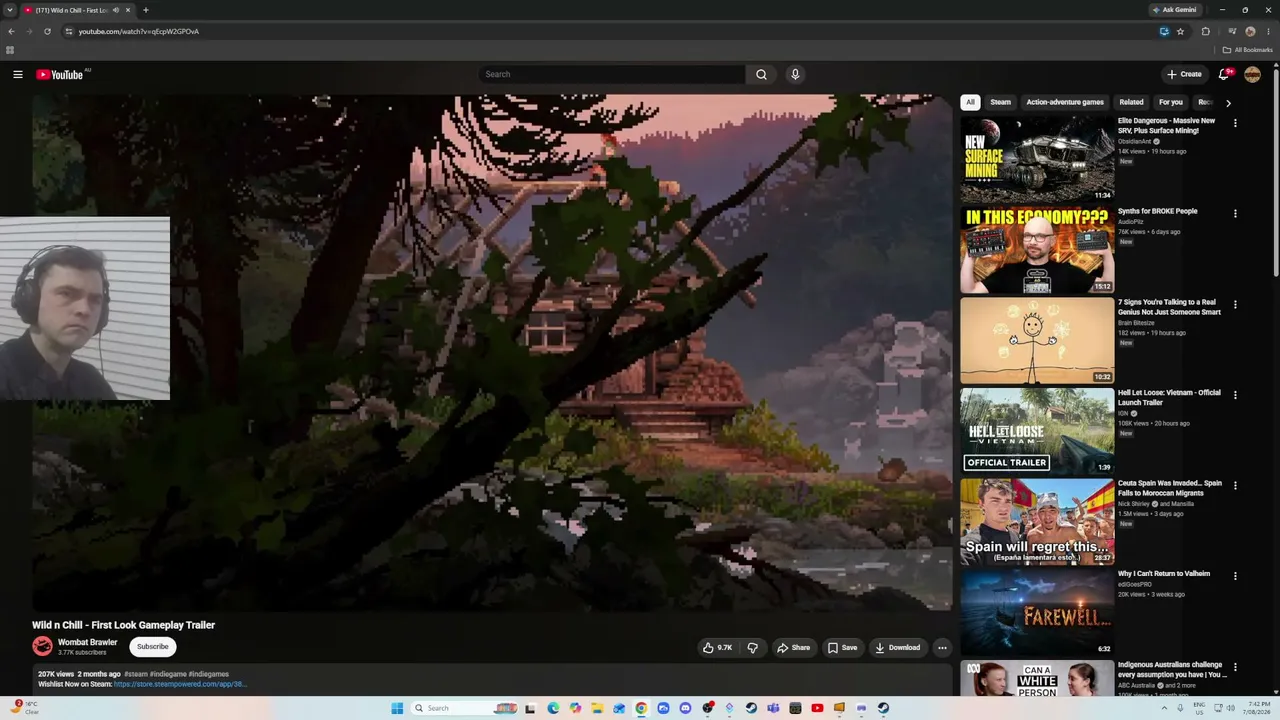The image size is (1280, 720).
Task: Dislike the video with thumbs down
Action: click(x=753, y=647)
